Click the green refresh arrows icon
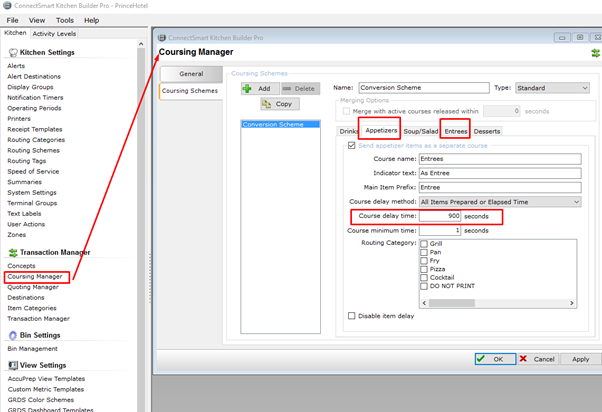The height and width of the screenshot is (412, 602). pos(594,52)
